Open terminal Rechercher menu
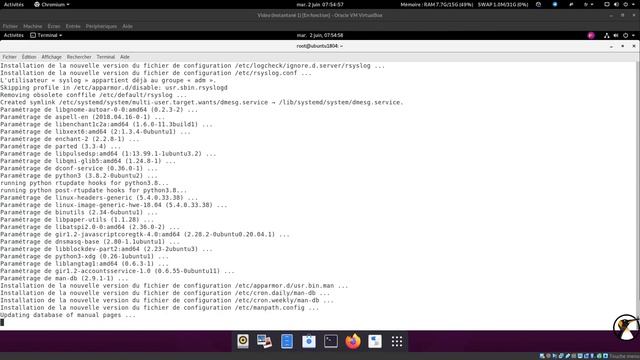Image resolution: width=640 pixels, height=360 pixels. tap(79, 57)
